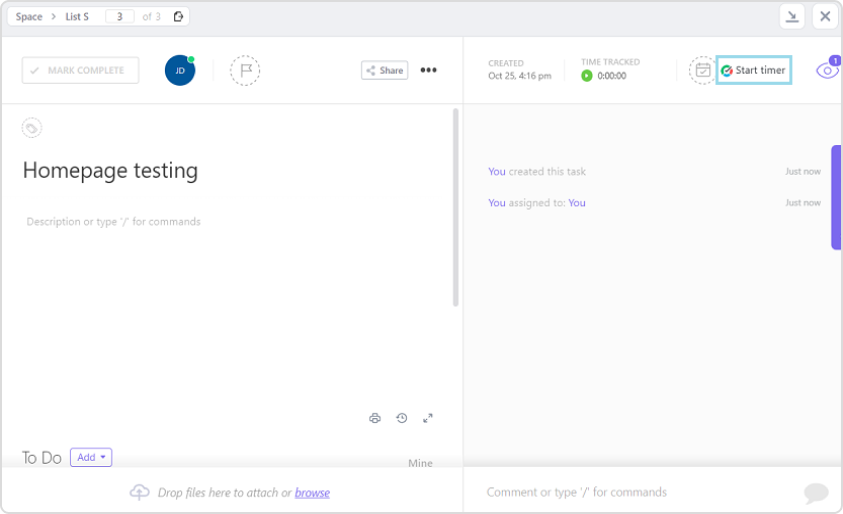Expand description to full screen
Screen dimensions: 843x514
coord(428,418)
